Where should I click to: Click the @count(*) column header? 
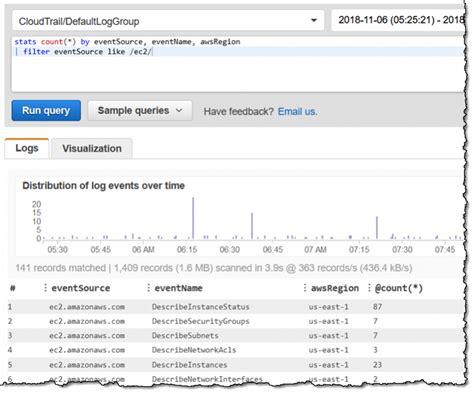point(399,288)
